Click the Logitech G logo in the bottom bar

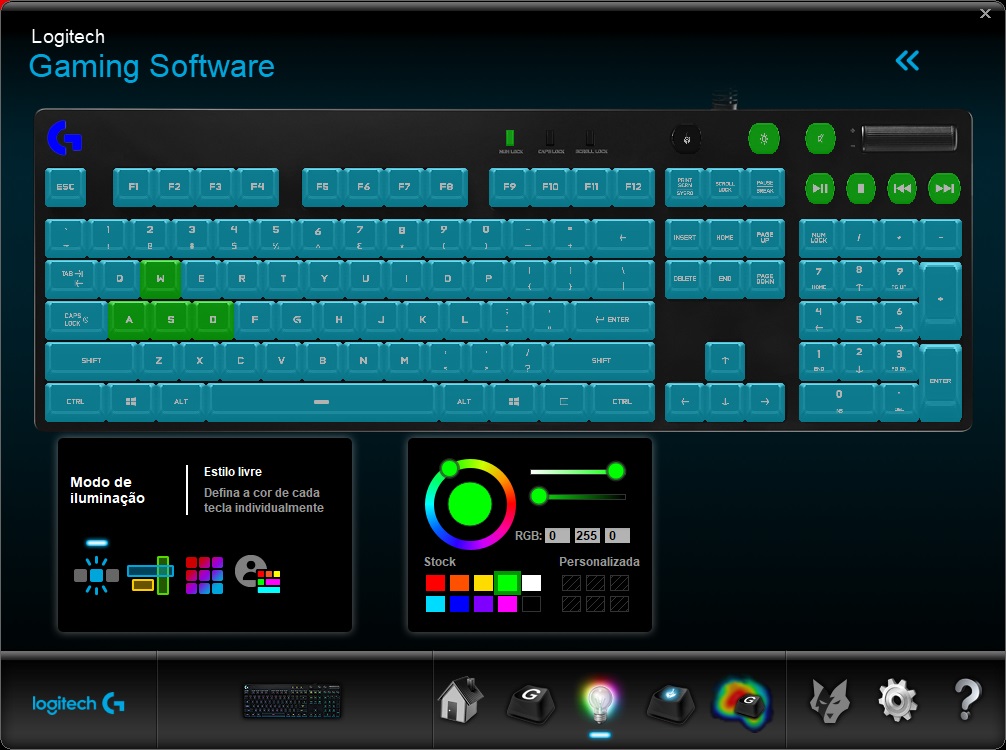pyautogui.click(x=78, y=704)
